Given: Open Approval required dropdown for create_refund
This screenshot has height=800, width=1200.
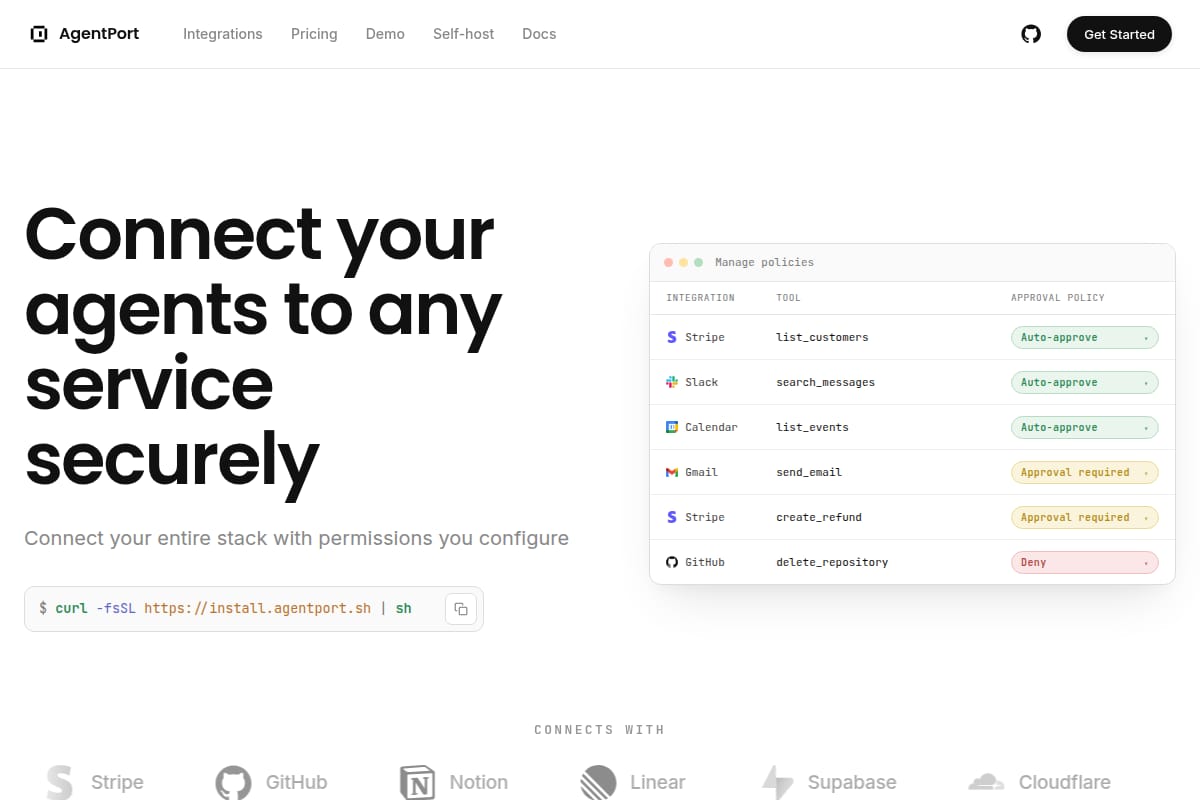Looking at the screenshot, I should click(1085, 517).
